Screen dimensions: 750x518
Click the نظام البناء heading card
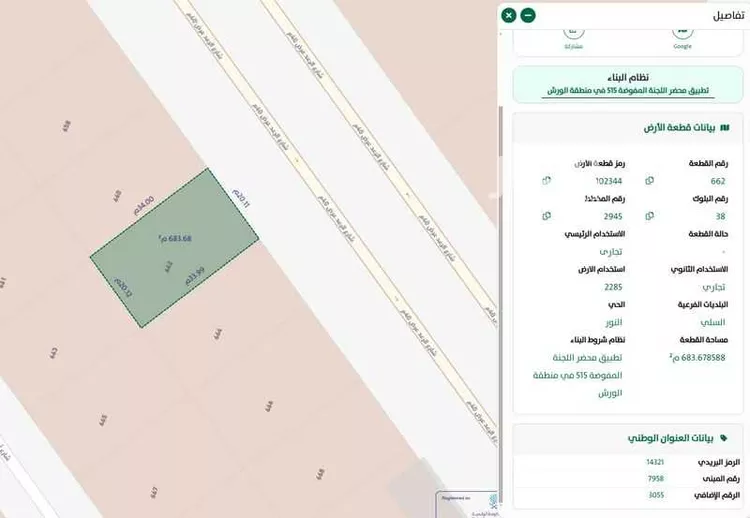(628, 84)
